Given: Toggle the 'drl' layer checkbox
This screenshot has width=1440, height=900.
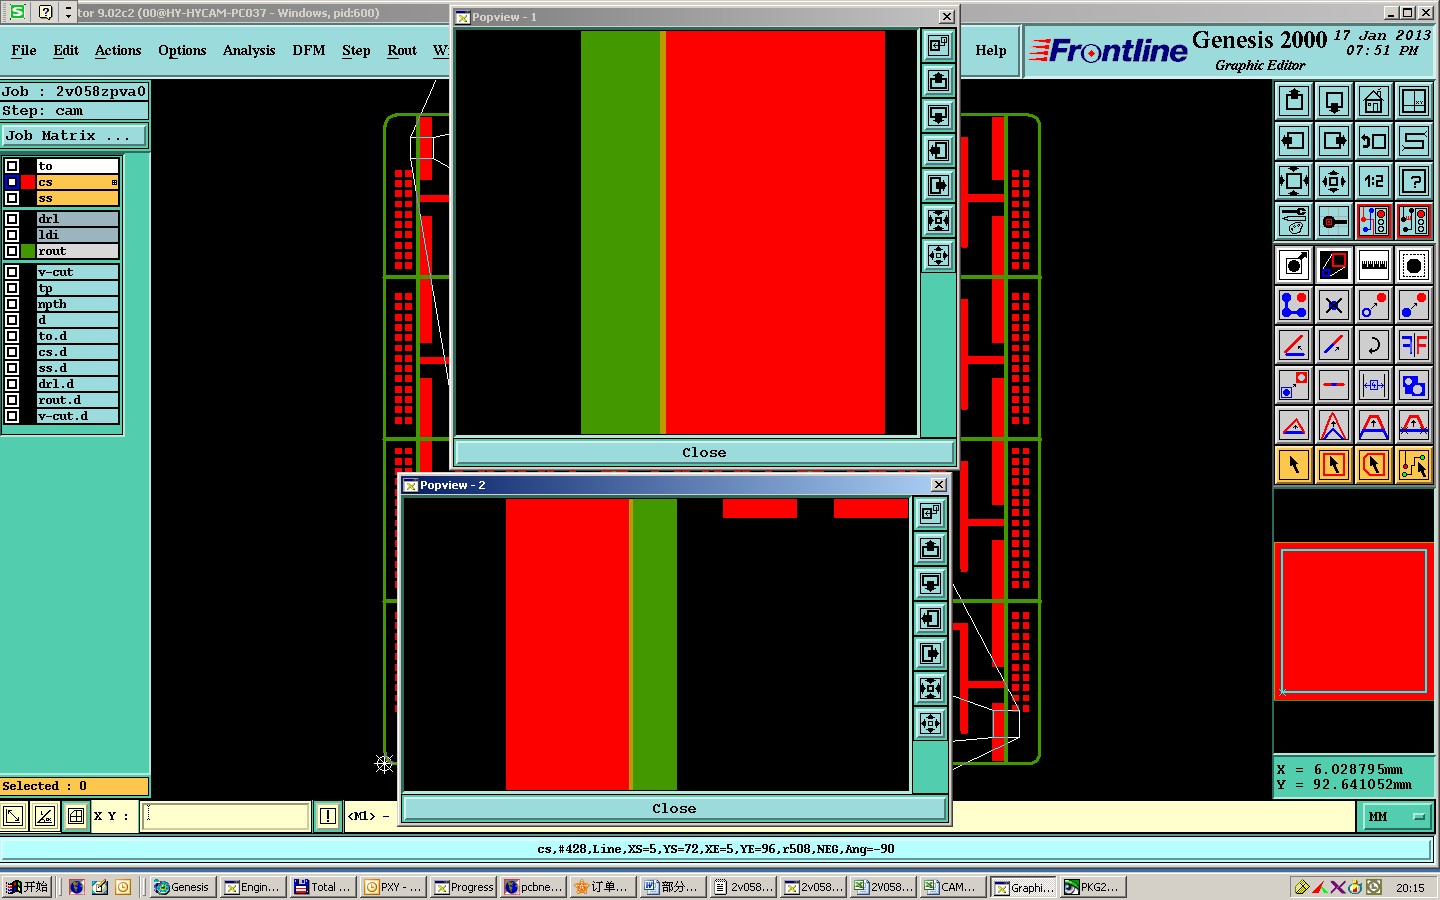Looking at the screenshot, I should [12, 219].
